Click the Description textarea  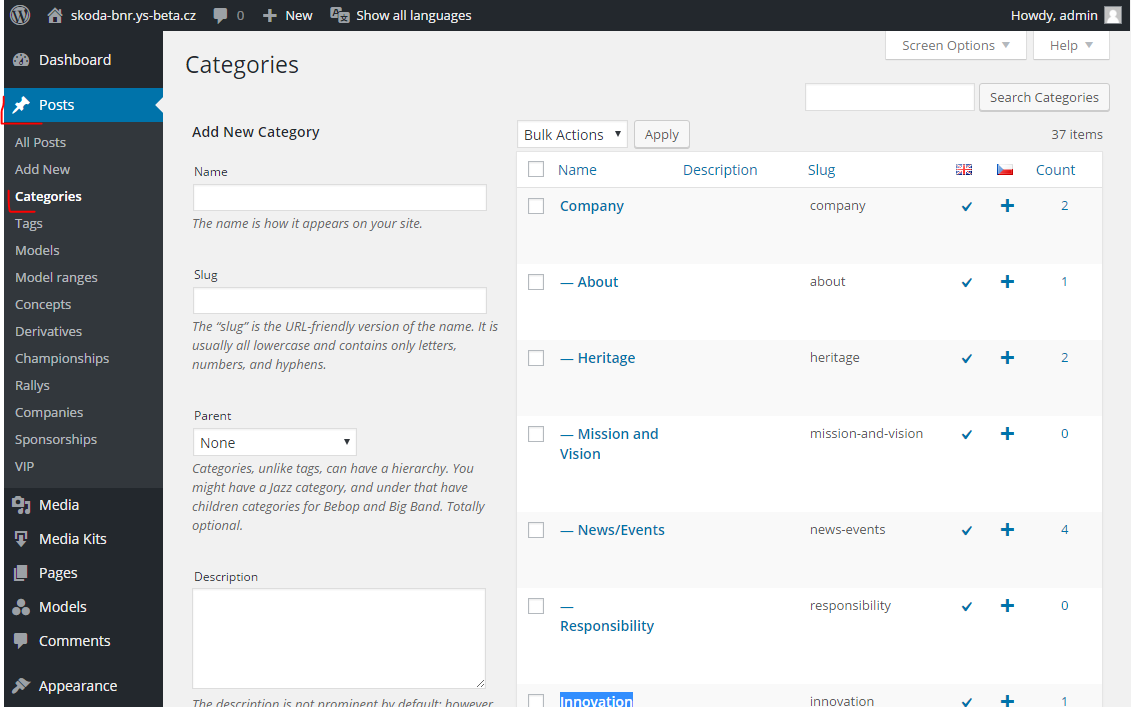pyautogui.click(x=339, y=638)
